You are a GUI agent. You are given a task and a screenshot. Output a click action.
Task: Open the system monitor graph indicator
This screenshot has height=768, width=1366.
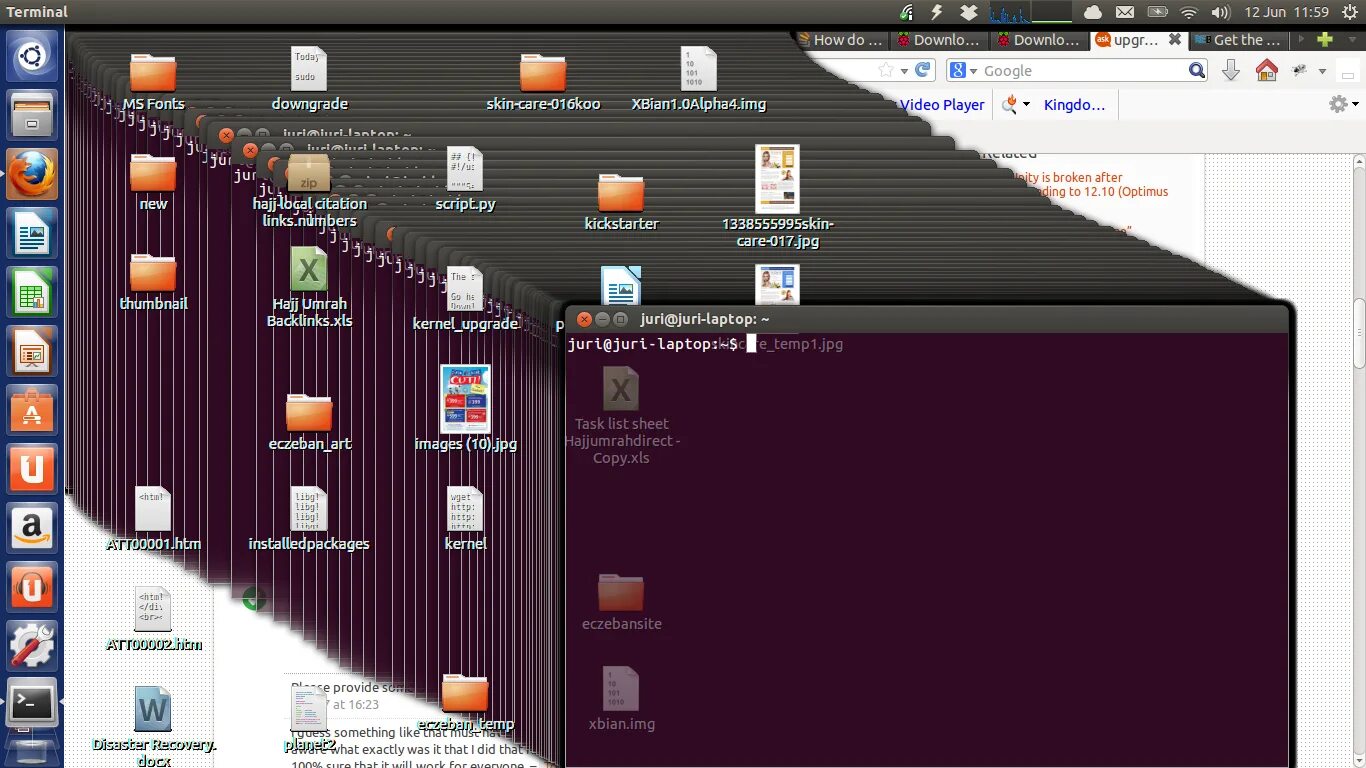1030,12
